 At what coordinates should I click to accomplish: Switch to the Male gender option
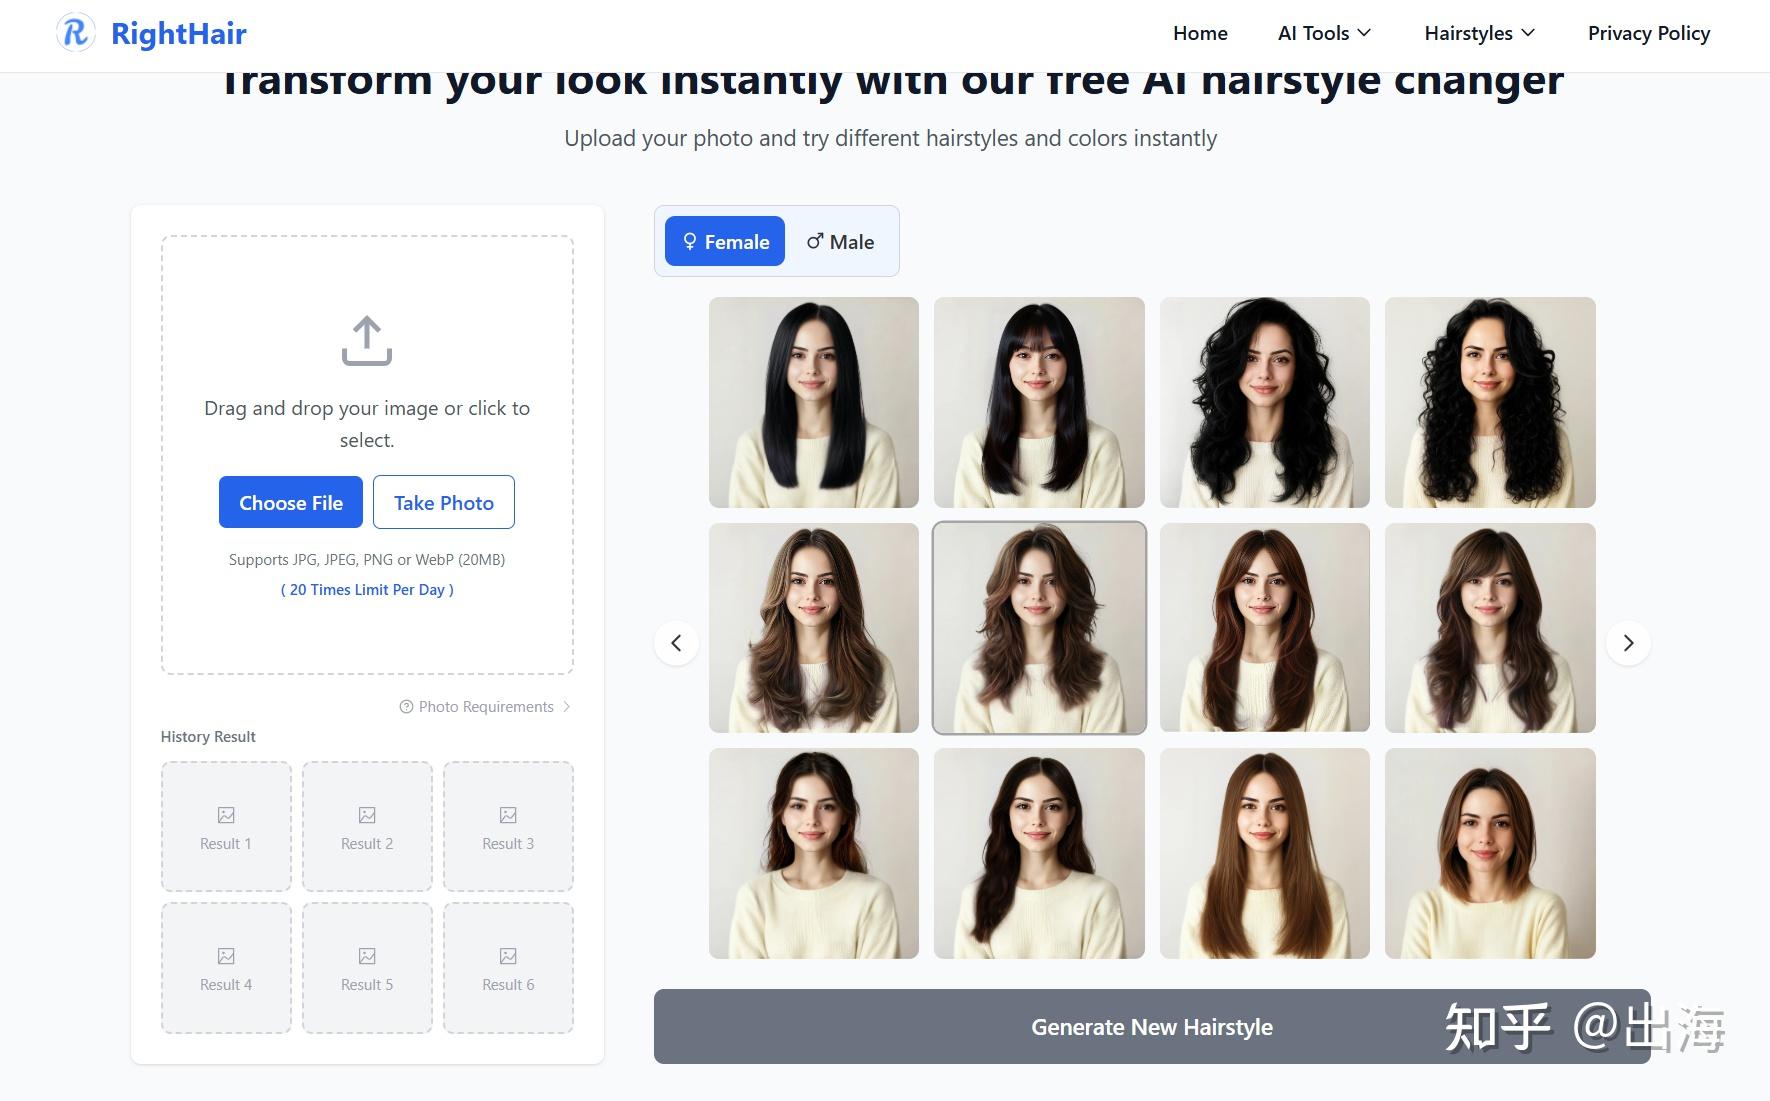(840, 242)
